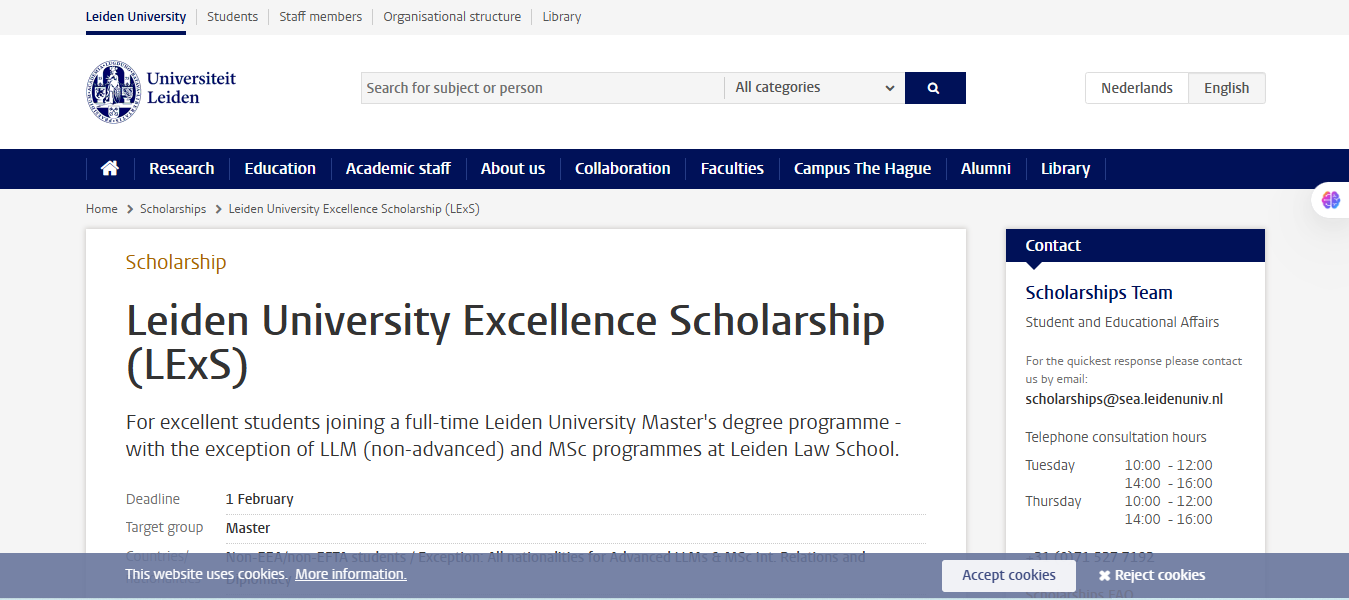Image resolution: width=1349 pixels, height=600 pixels.
Task: Open the Collaboration menu
Action: [623, 168]
